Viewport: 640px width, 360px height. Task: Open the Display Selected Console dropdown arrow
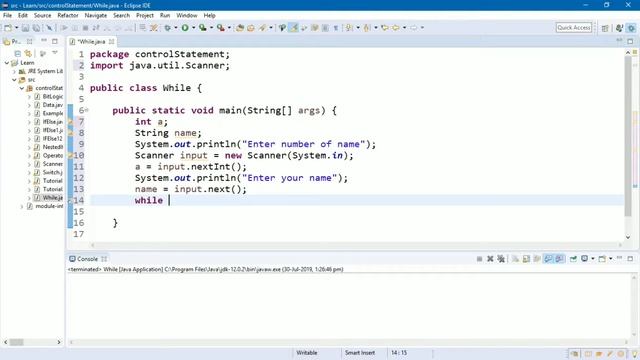tap(593, 259)
